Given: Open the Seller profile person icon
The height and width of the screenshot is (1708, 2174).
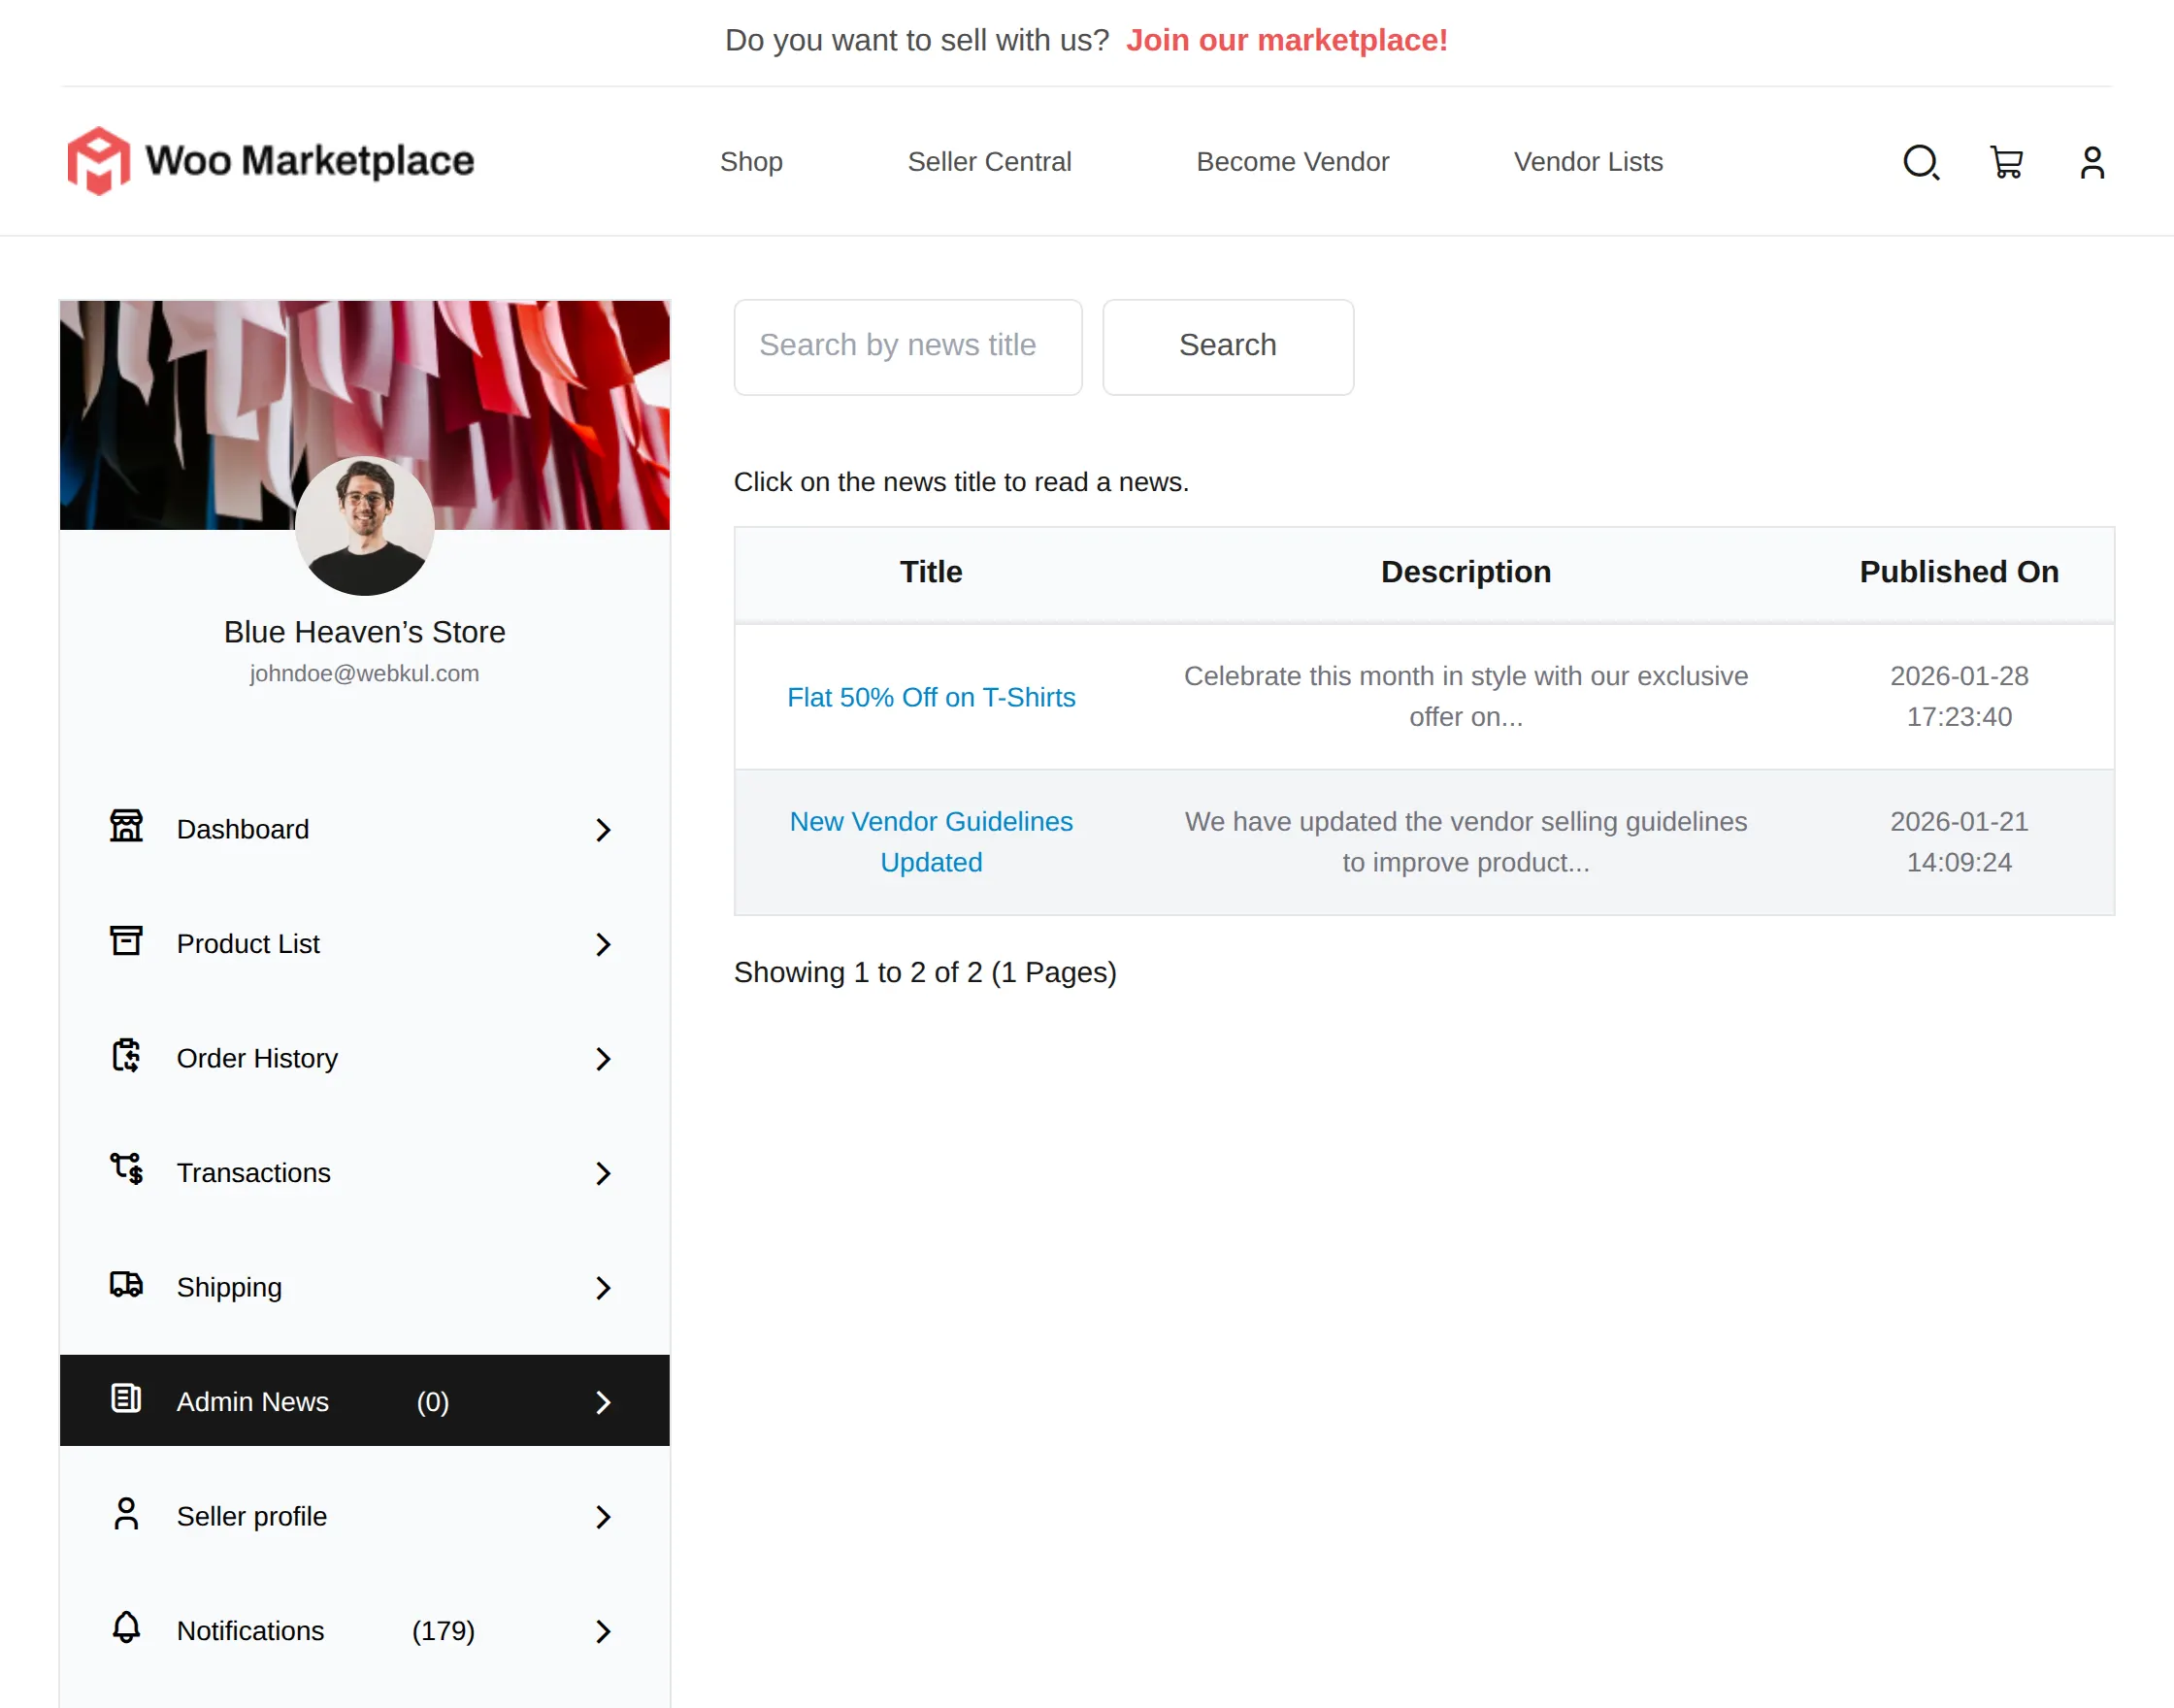Looking at the screenshot, I should (x=126, y=1515).
